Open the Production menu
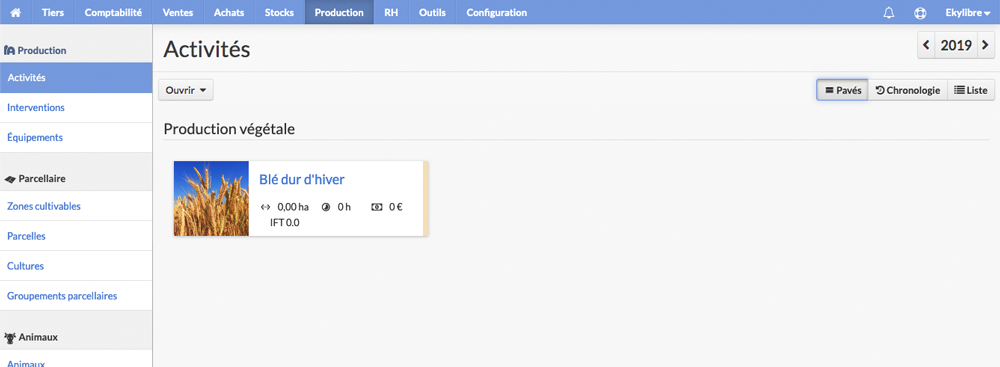Image resolution: width=1000 pixels, height=367 pixels. tap(339, 13)
